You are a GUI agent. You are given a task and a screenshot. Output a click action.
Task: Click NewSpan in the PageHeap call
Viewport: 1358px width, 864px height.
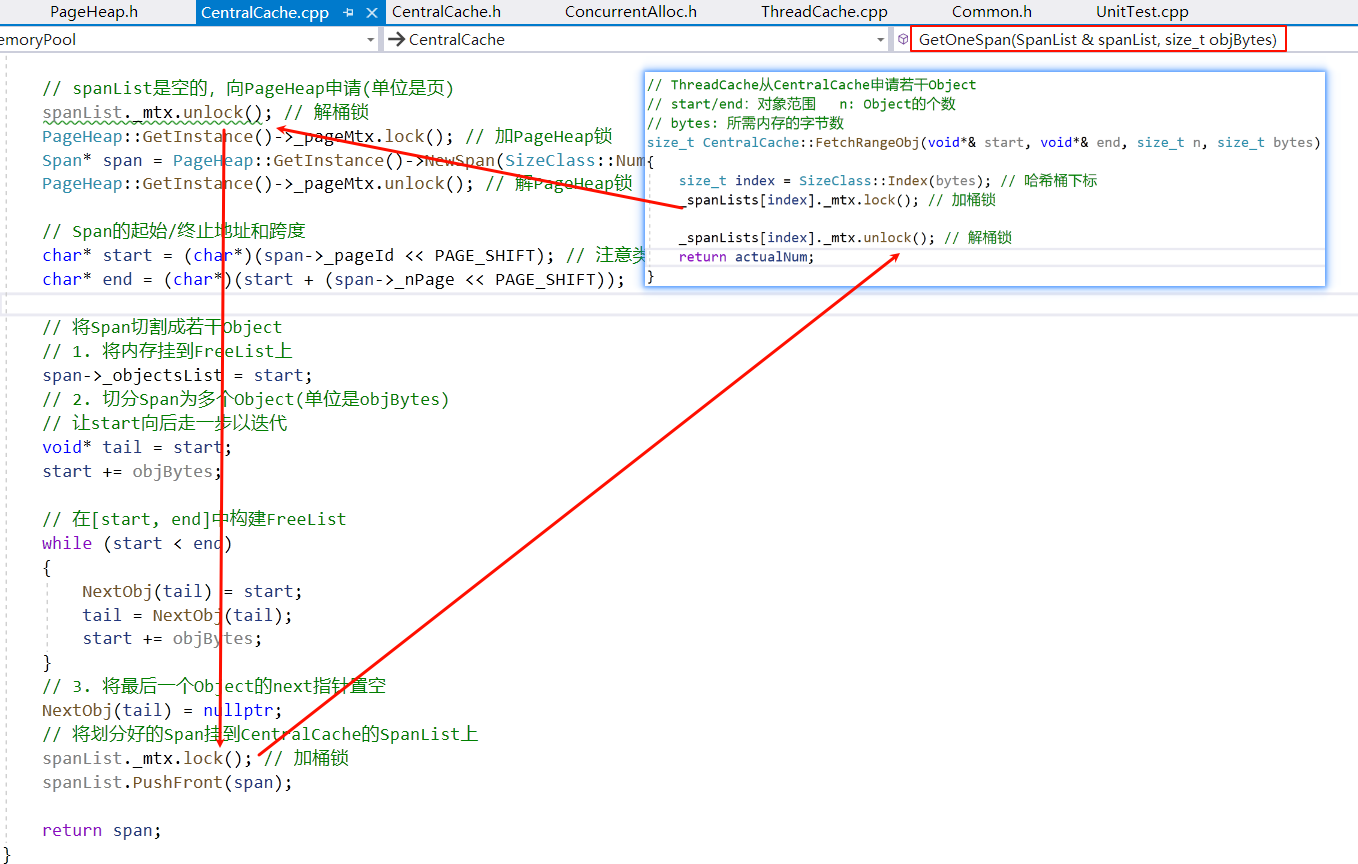point(461,160)
